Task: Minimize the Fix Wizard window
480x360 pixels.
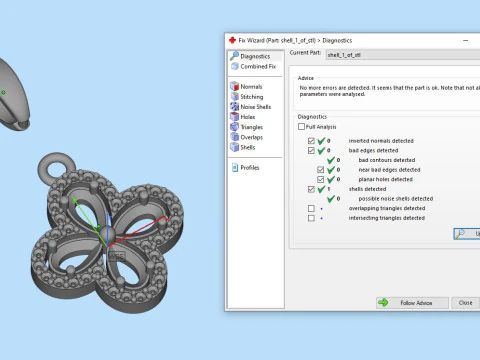Action: click(x=466, y=40)
